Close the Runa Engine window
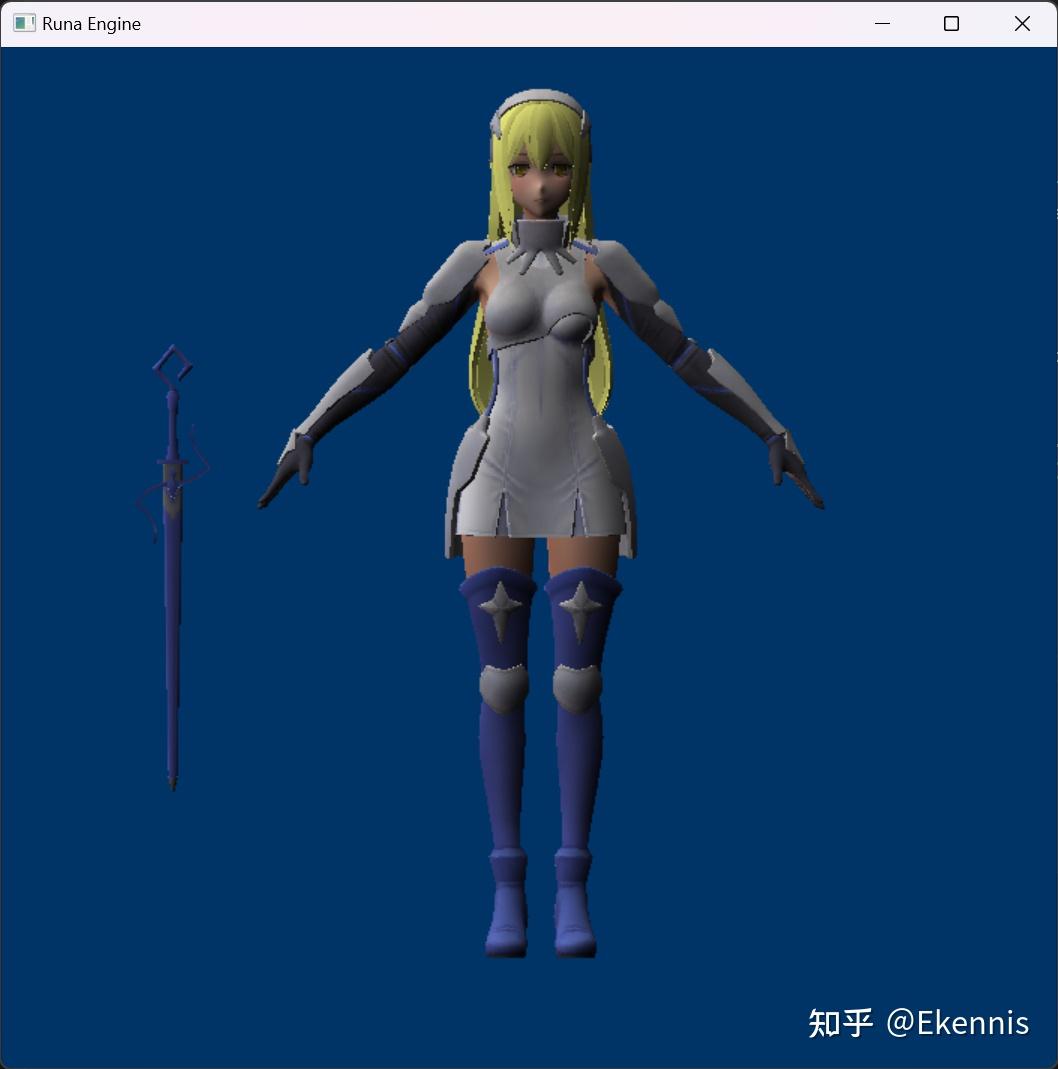 pos(1022,23)
